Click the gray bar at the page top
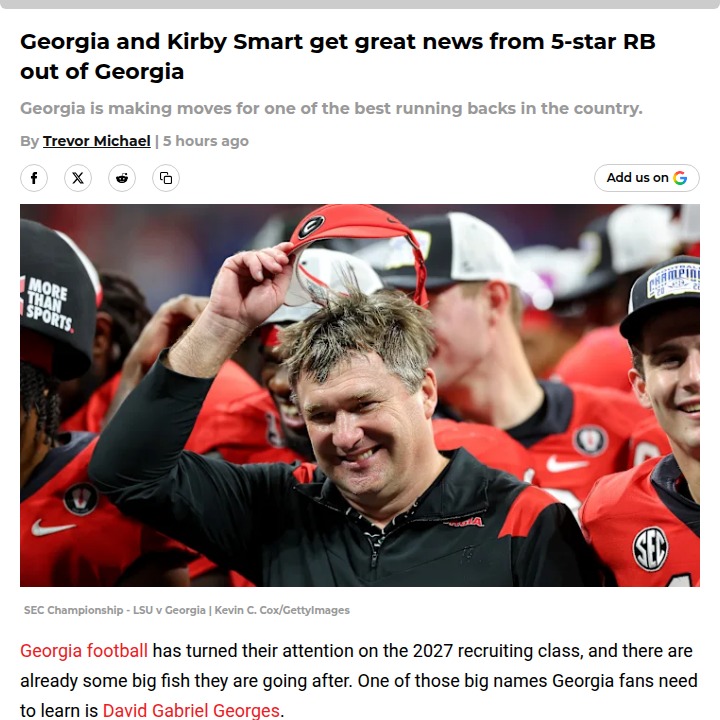The image size is (720, 720). 360,4
